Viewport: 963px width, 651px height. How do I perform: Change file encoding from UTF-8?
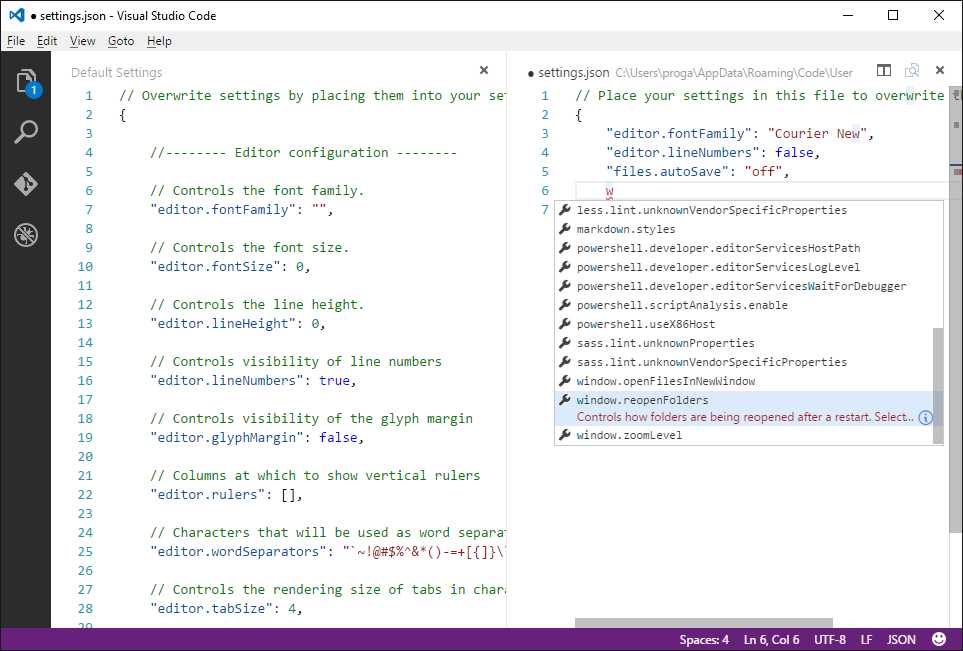click(x=830, y=640)
